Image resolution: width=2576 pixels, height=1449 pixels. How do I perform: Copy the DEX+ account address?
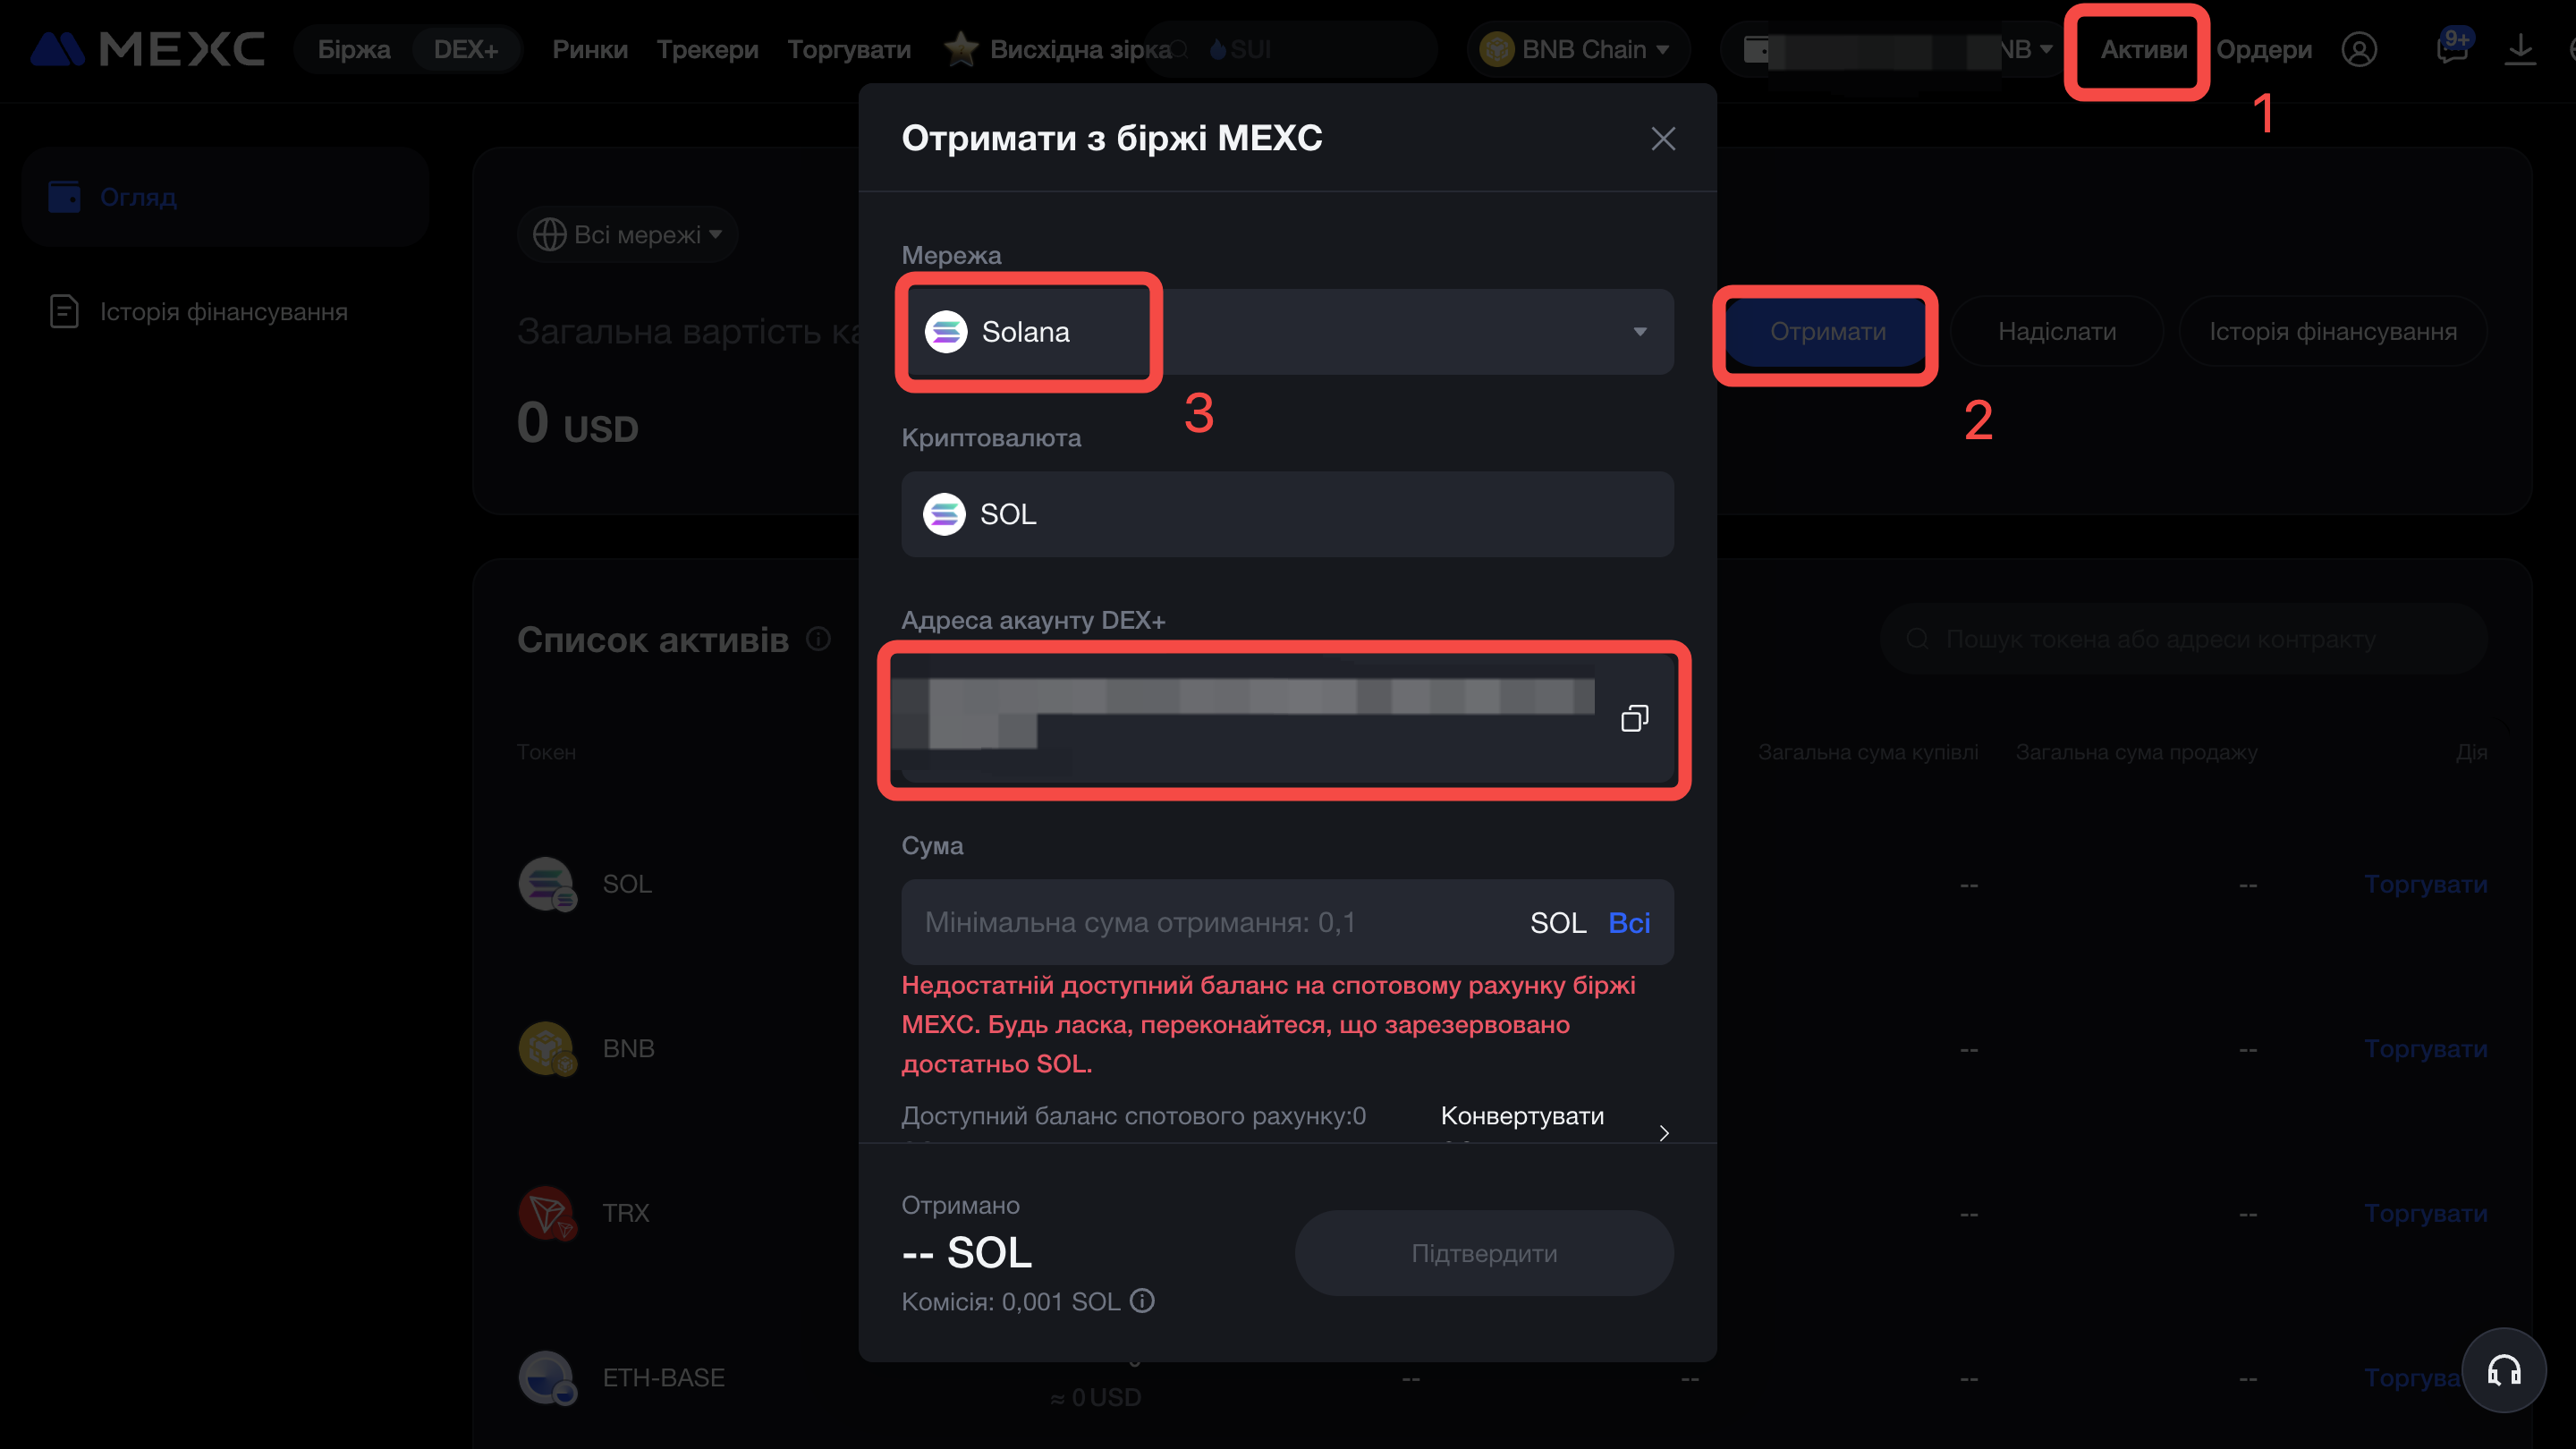click(x=1634, y=718)
